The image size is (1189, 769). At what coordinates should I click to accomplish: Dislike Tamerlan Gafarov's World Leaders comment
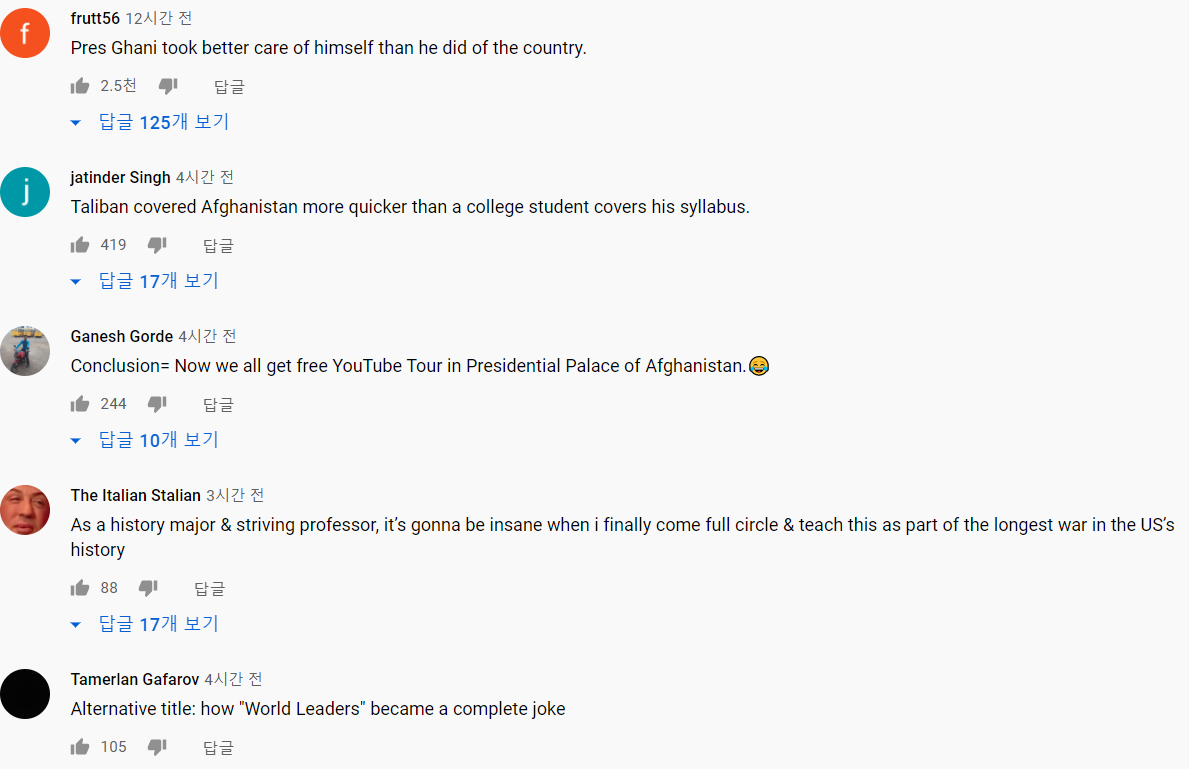pos(157,747)
